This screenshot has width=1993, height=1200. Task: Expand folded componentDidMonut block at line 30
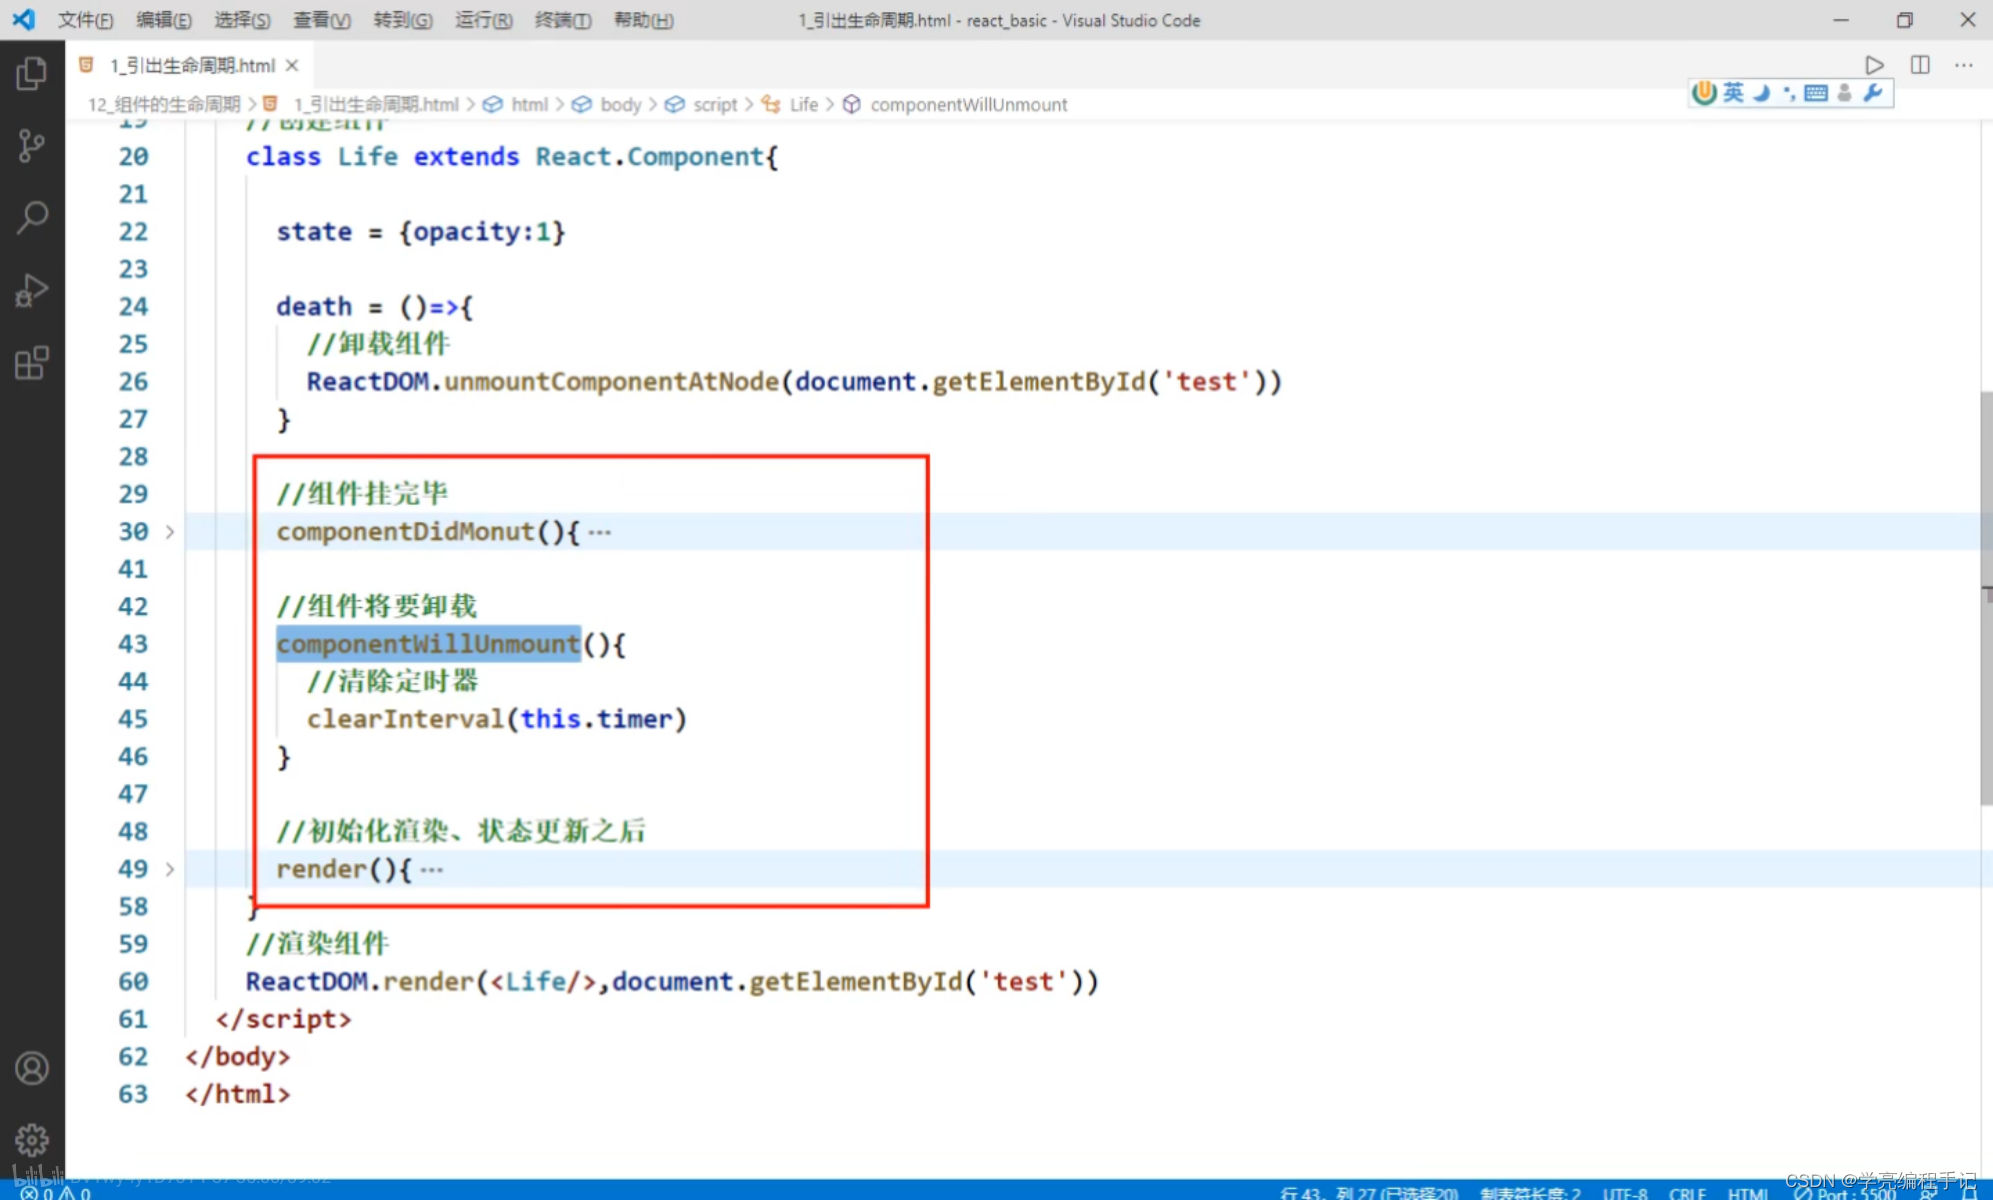click(170, 532)
